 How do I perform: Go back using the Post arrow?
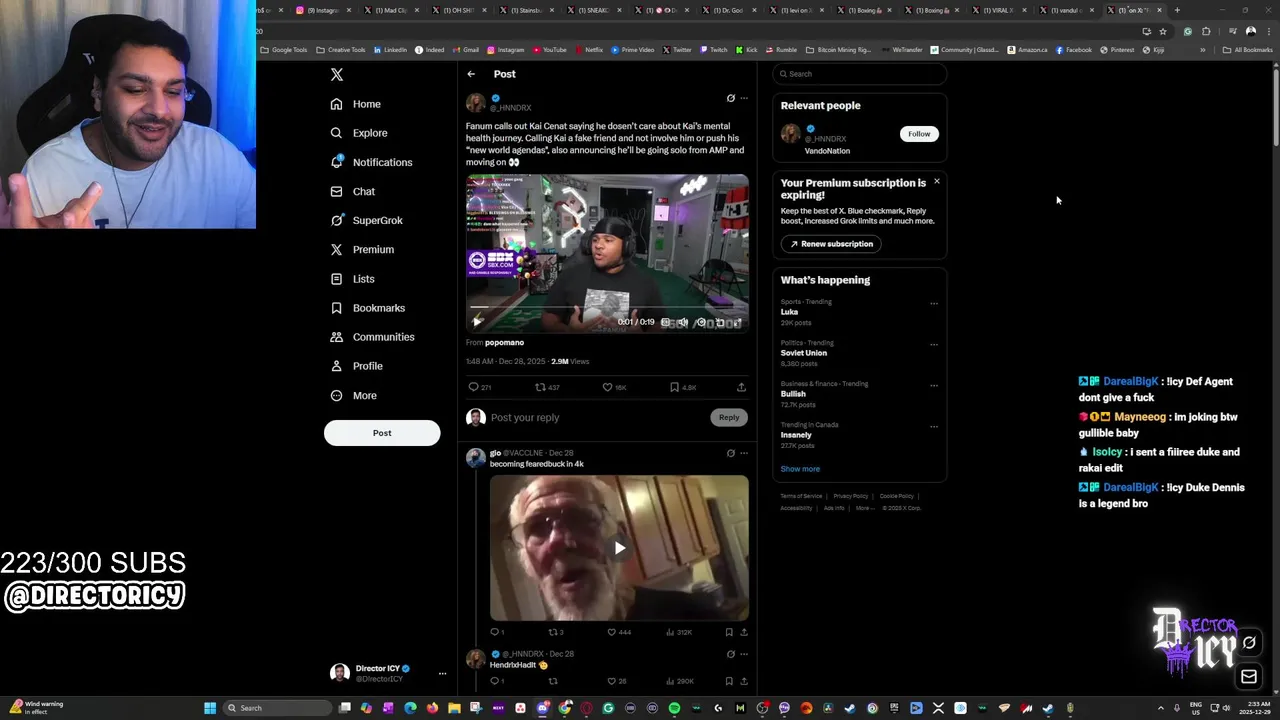point(471,74)
